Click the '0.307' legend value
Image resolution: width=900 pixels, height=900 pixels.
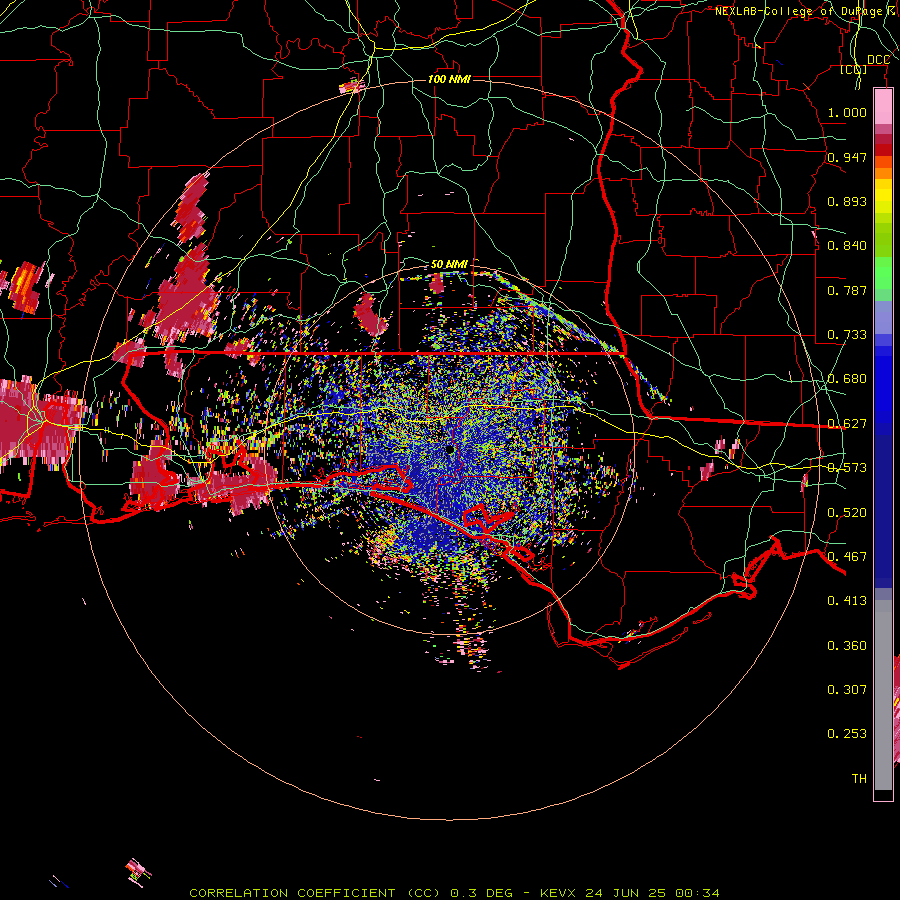847,690
